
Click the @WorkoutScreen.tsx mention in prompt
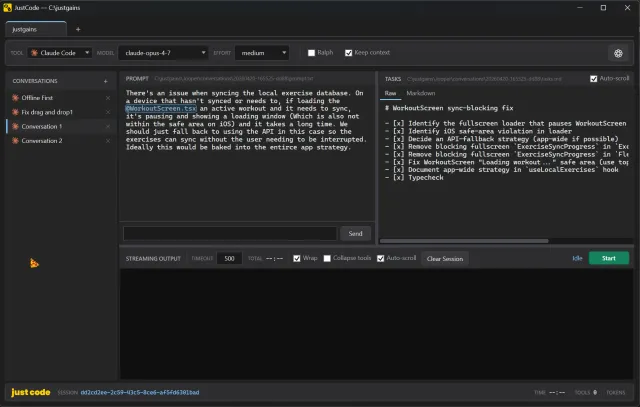[x=161, y=109]
